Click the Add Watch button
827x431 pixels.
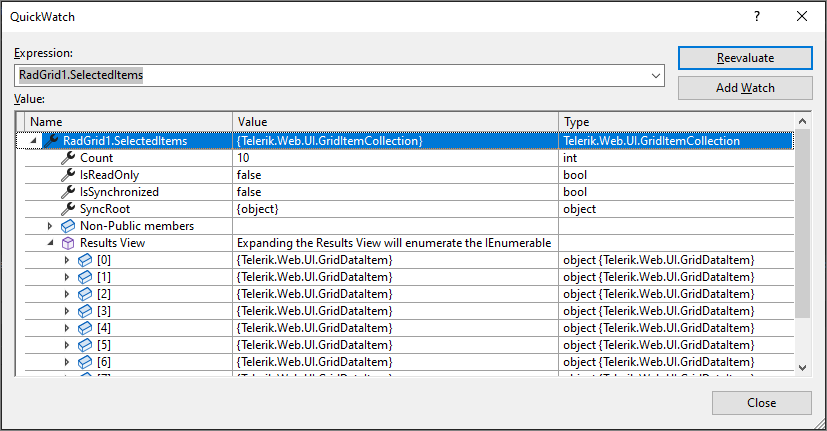tap(745, 88)
